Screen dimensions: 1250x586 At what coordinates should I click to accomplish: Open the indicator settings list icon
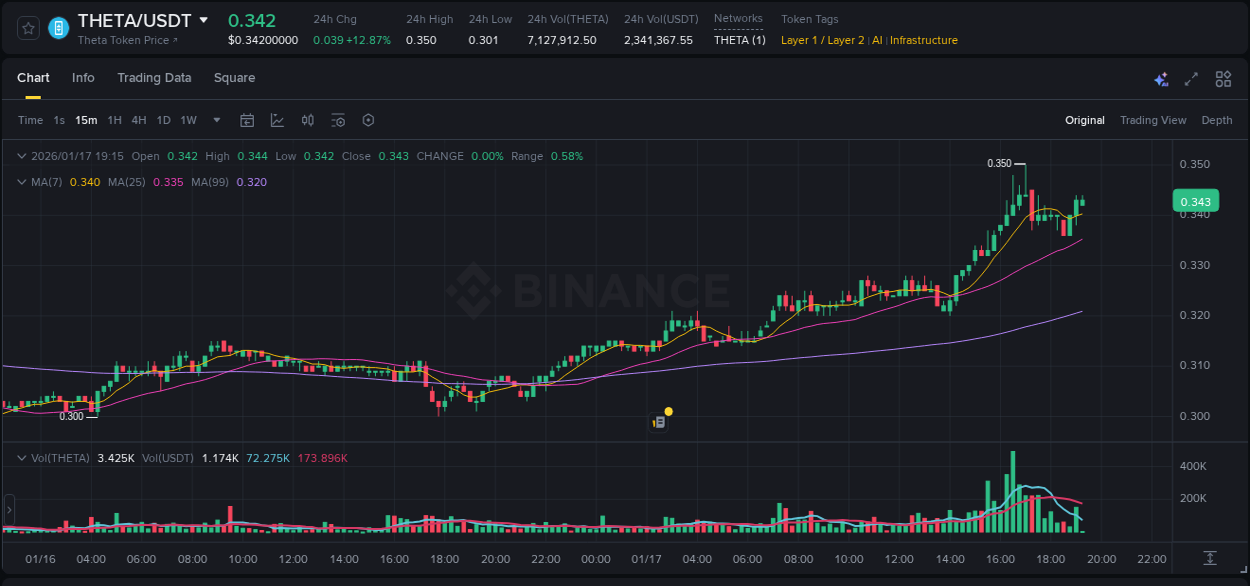[x=338, y=119]
